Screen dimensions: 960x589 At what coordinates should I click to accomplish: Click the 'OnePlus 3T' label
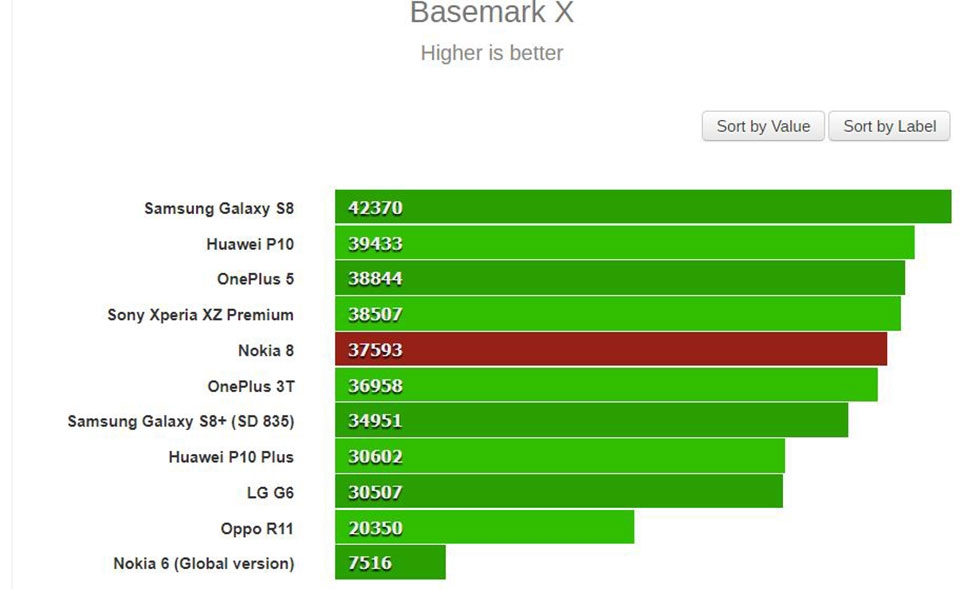pos(251,386)
